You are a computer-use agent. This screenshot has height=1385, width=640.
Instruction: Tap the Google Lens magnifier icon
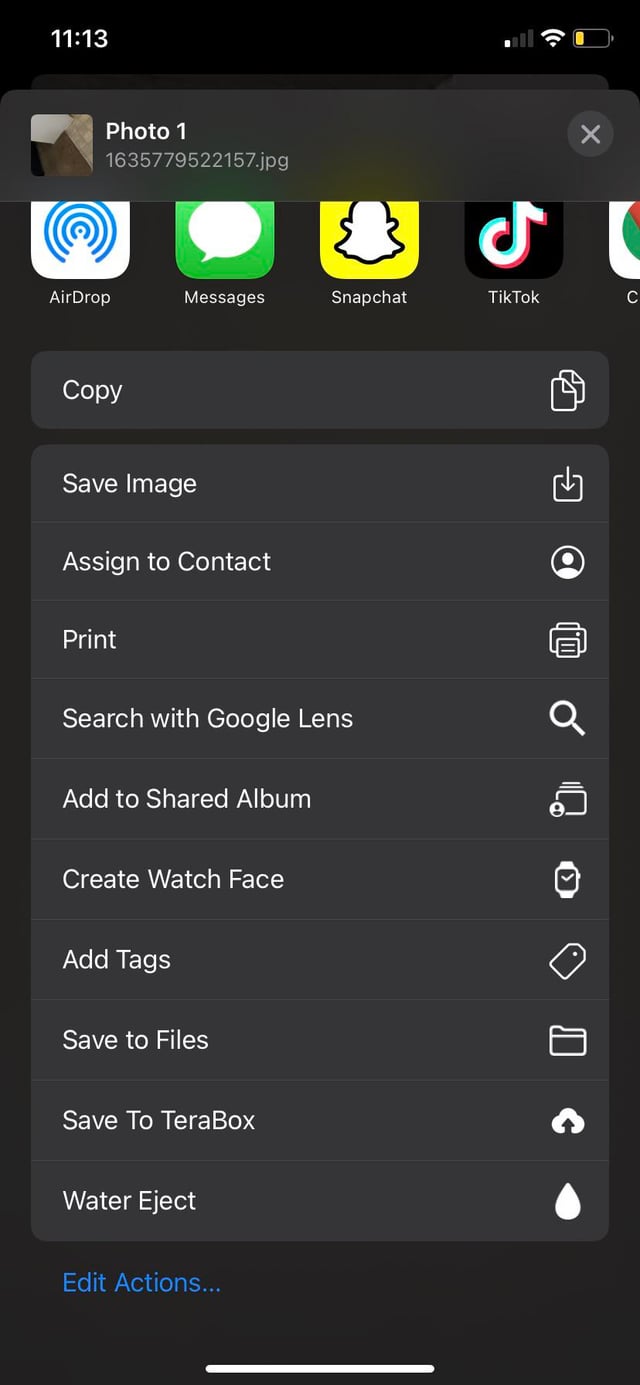coord(567,718)
